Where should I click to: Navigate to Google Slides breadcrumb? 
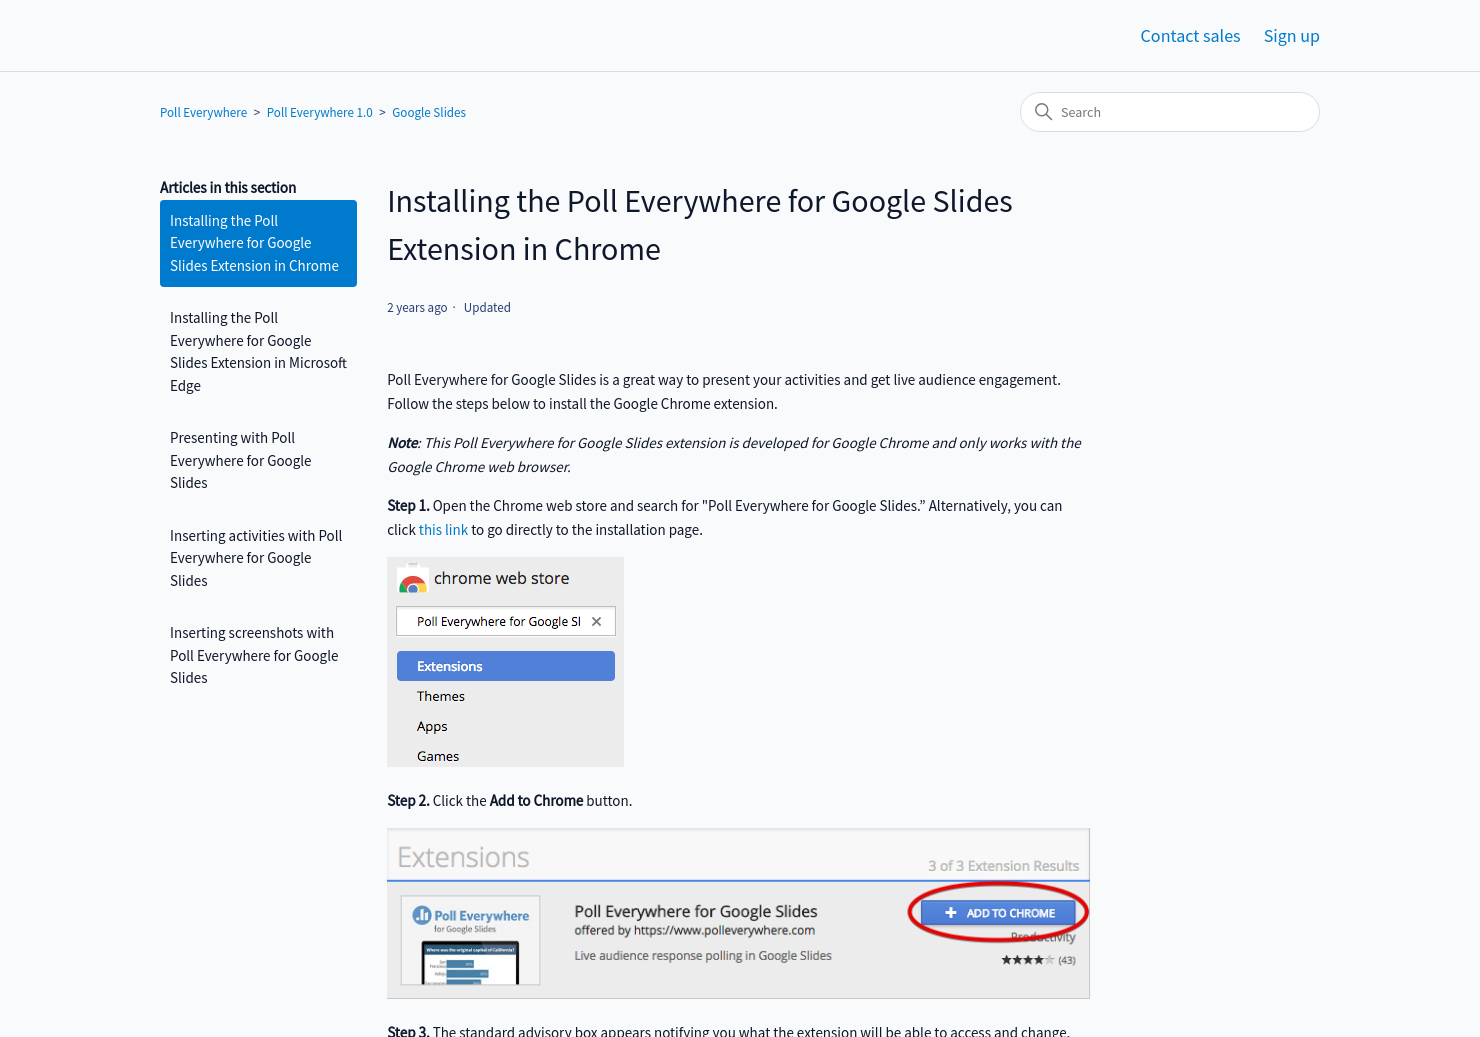[429, 113]
